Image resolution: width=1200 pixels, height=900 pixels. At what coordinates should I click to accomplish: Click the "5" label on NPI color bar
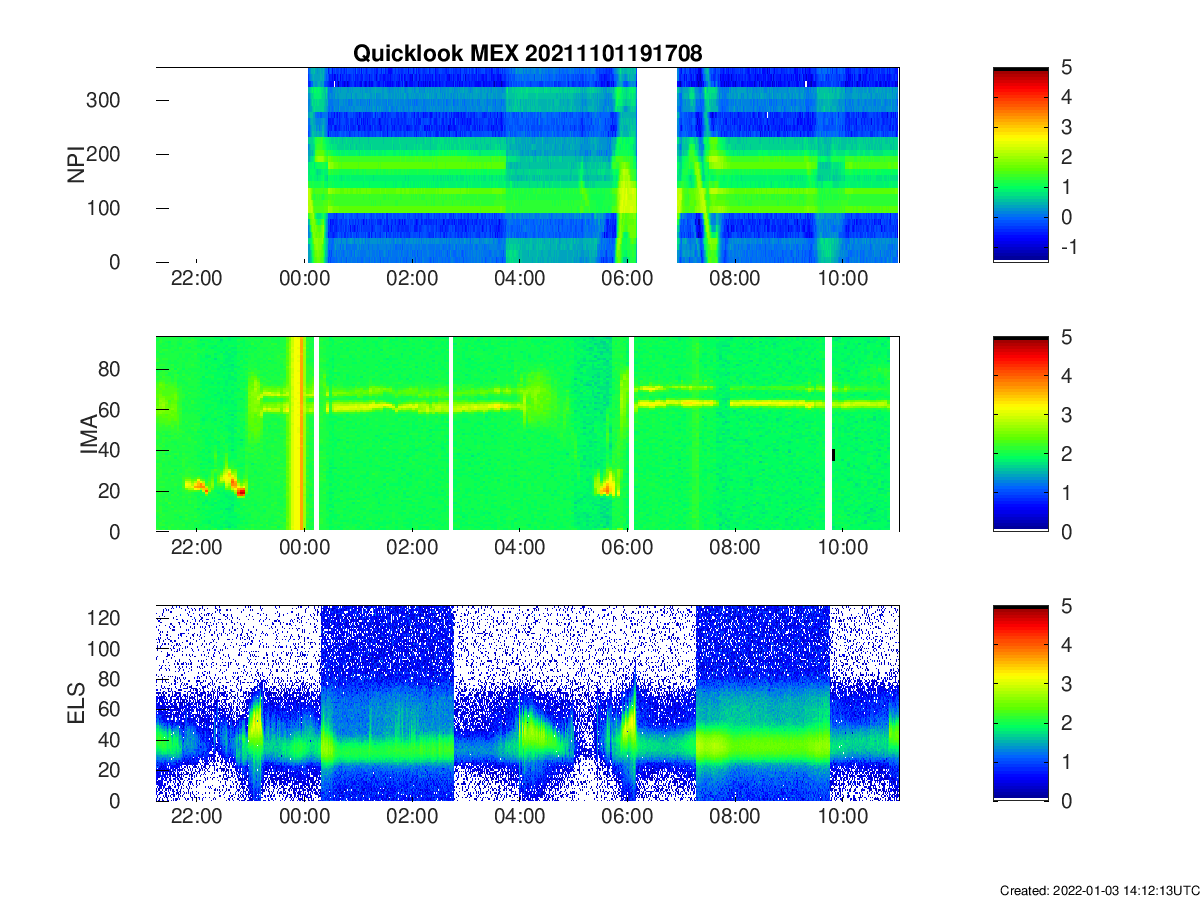pyautogui.click(x=1067, y=67)
